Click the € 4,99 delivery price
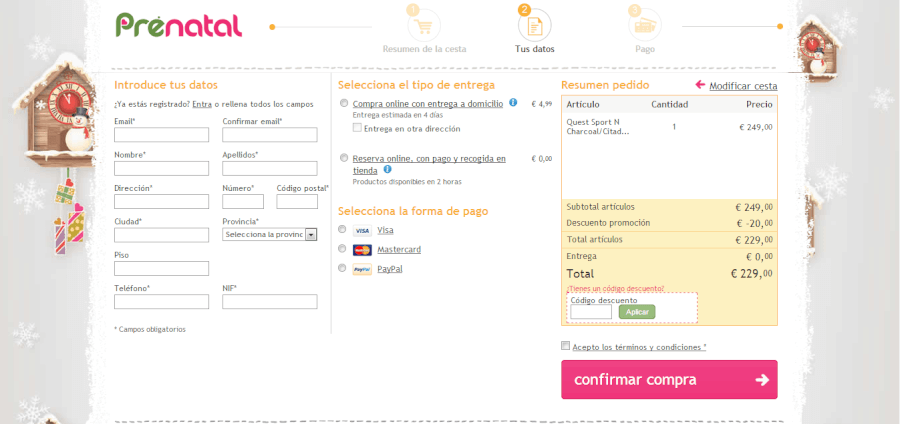The image size is (900, 424). (x=541, y=104)
